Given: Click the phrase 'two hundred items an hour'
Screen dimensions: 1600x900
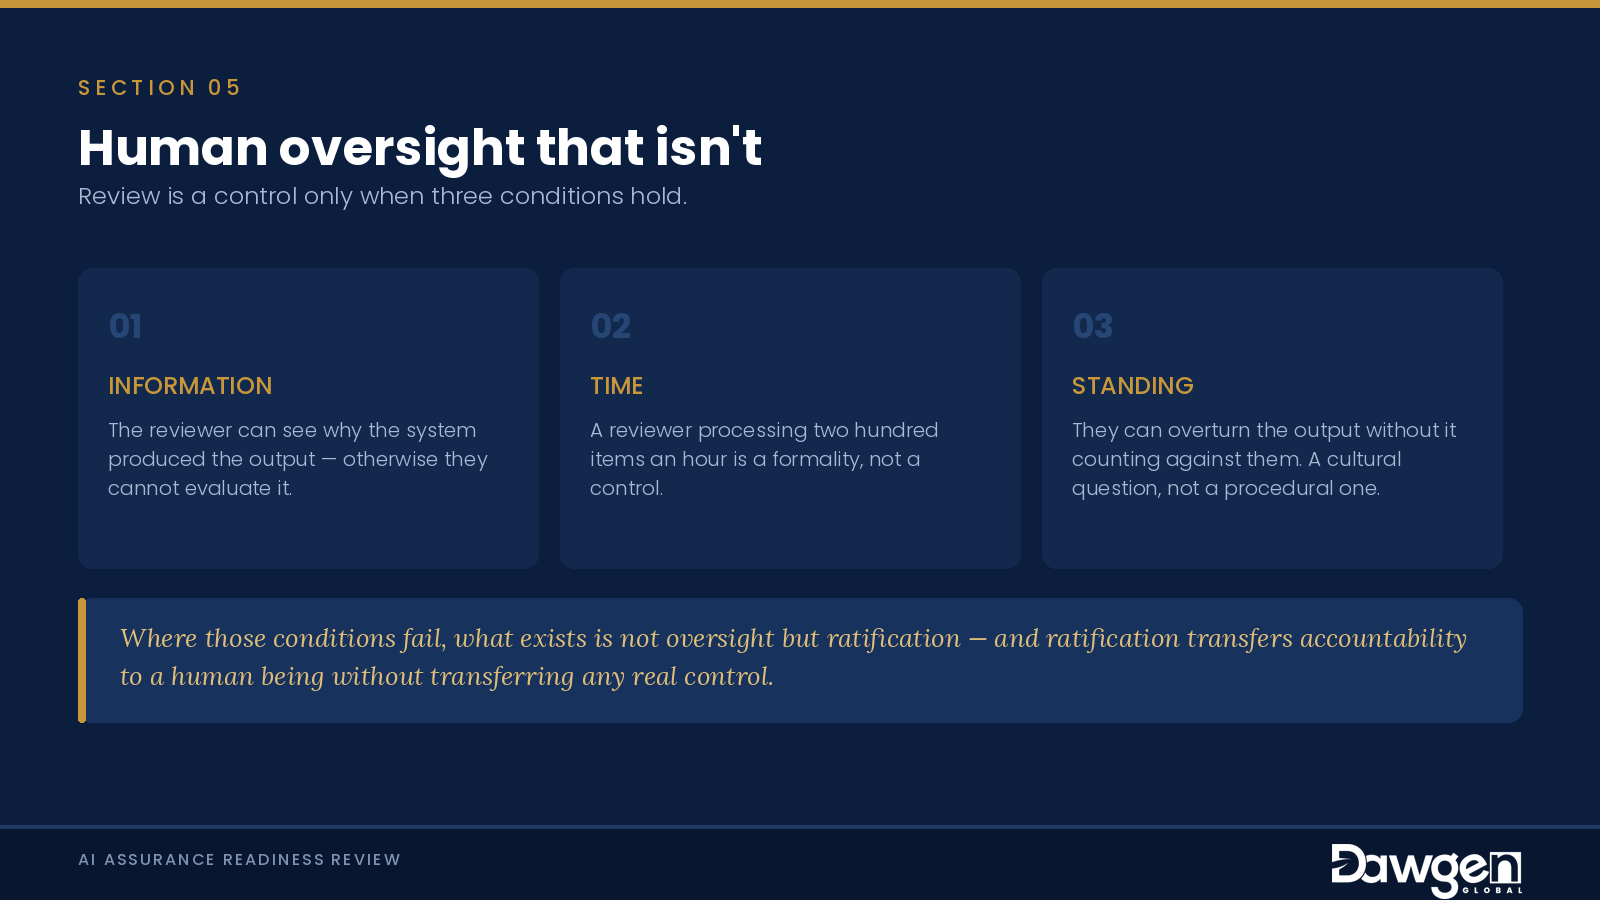Looking at the screenshot, I should coord(764,445).
